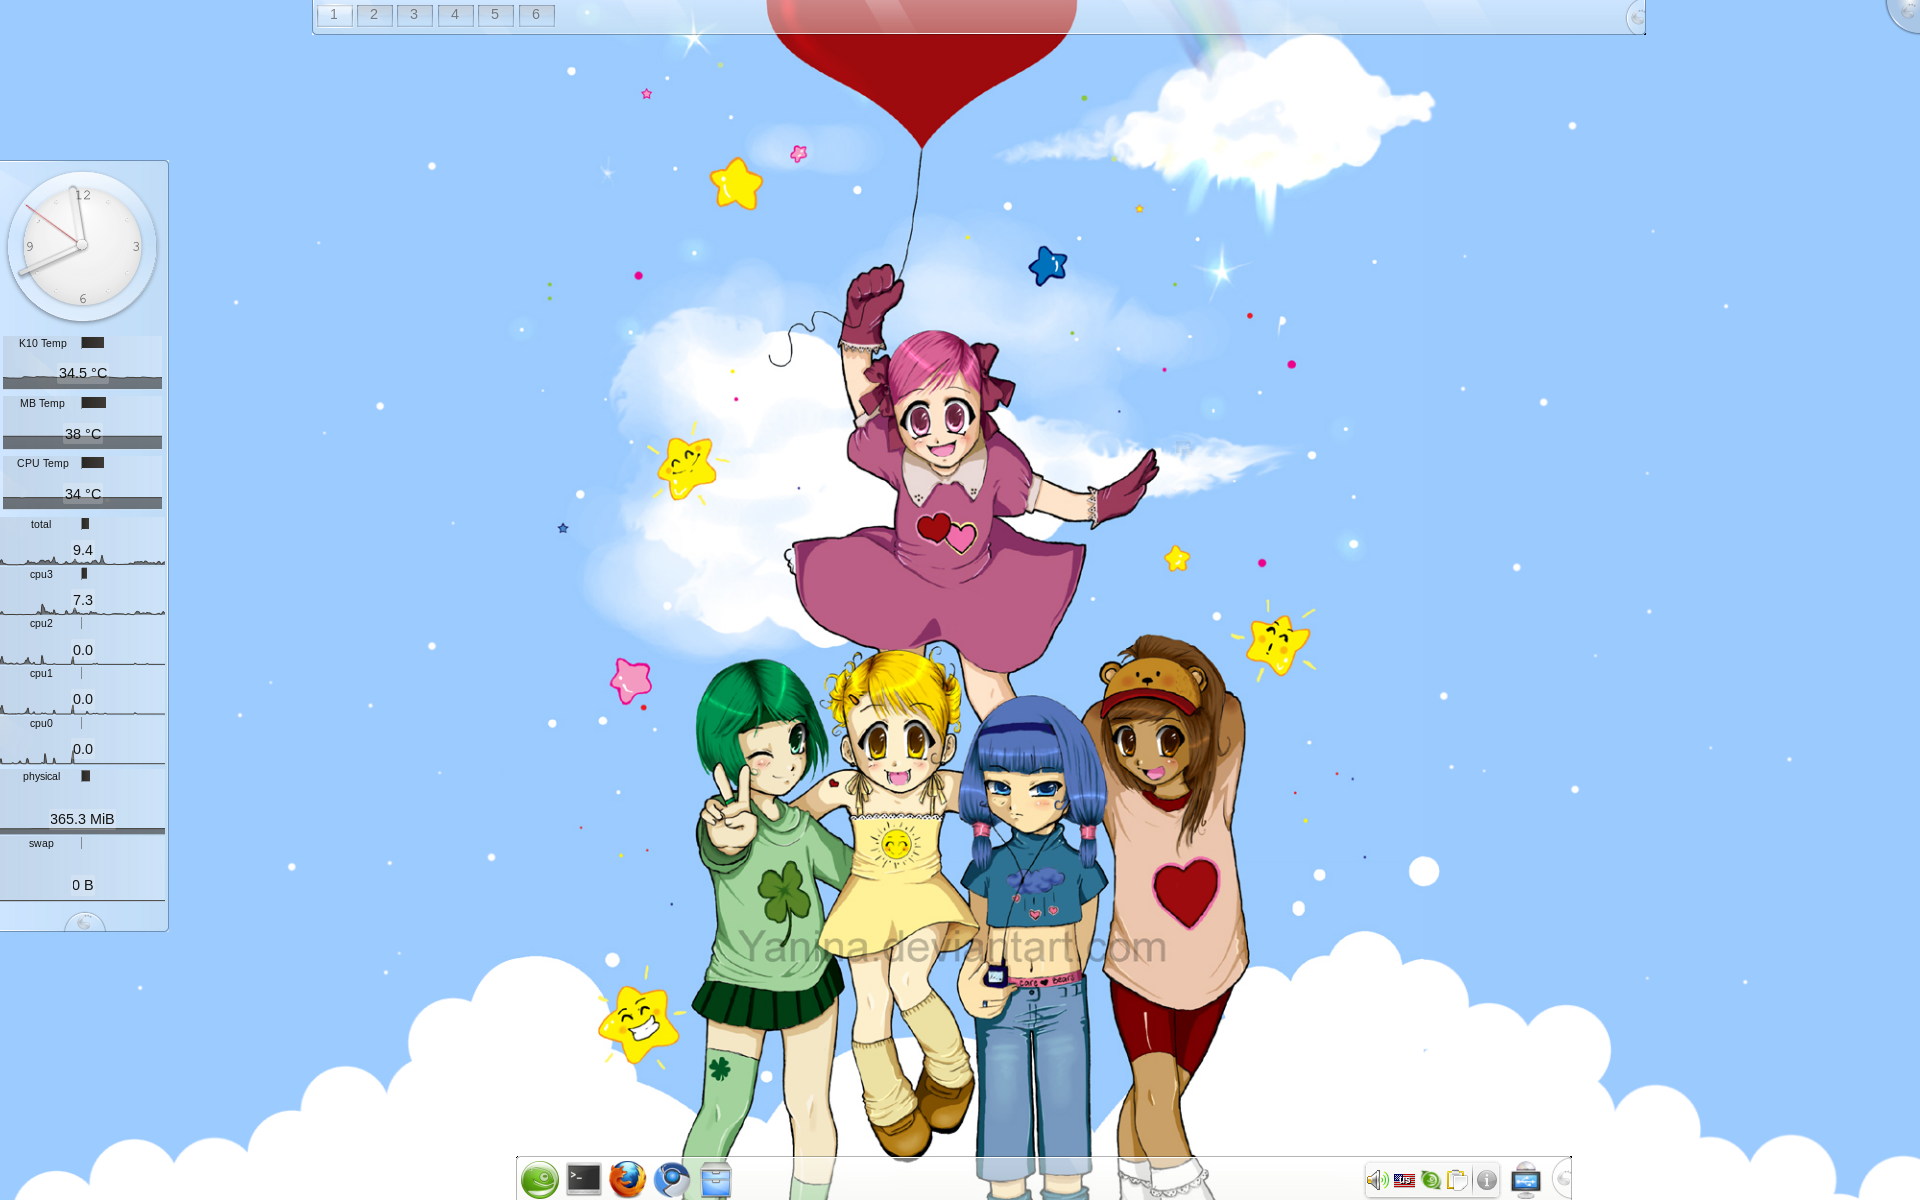
Task: Launch the Konsole terminal from the panel
Action: (x=584, y=1180)
